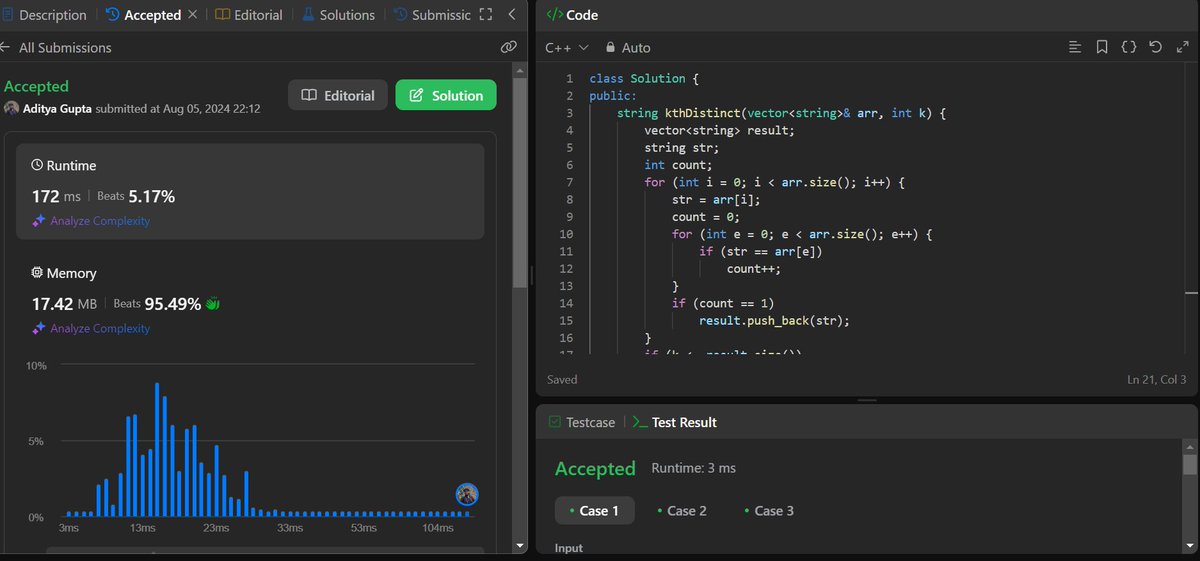
Task: Select Case 2 result
Action: click(x=681, y=510)
